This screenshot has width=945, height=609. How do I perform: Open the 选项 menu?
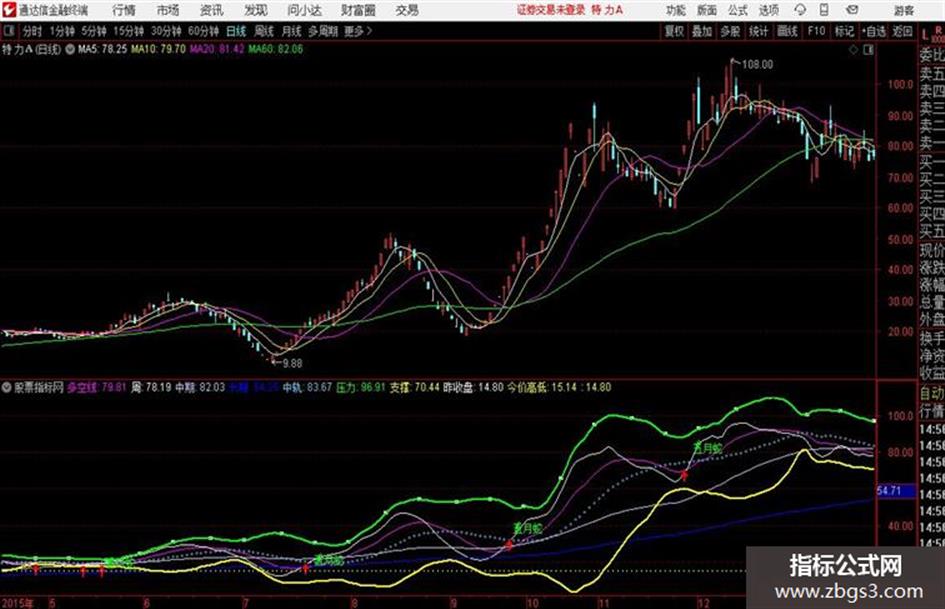(769, 10)
